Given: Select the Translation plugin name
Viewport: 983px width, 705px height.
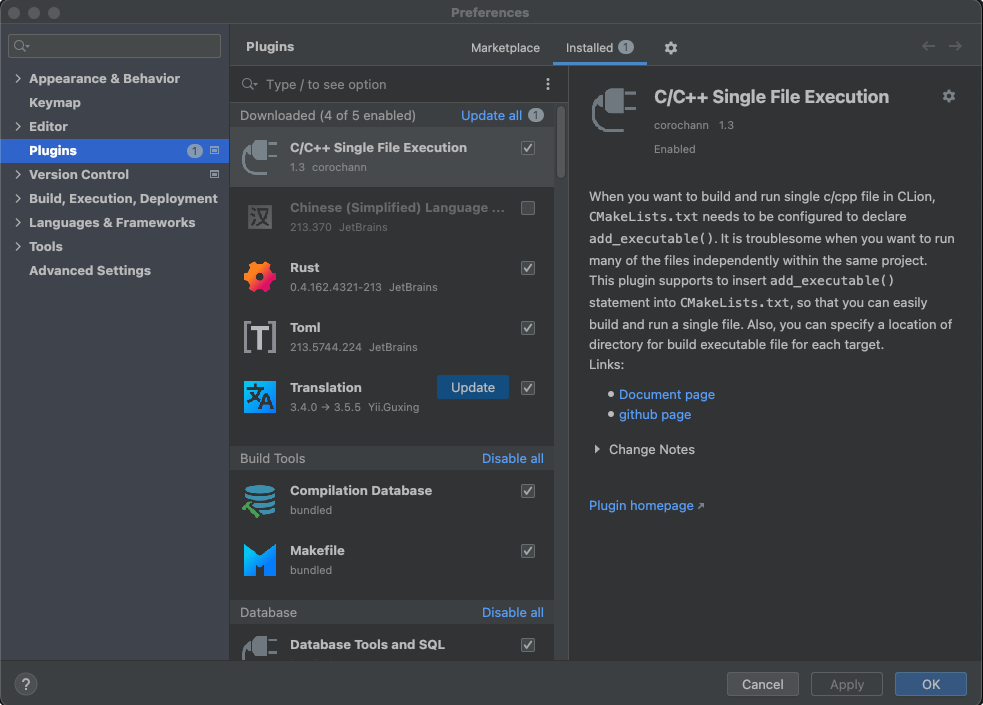Looking at the screenshot, I should 325,387.
